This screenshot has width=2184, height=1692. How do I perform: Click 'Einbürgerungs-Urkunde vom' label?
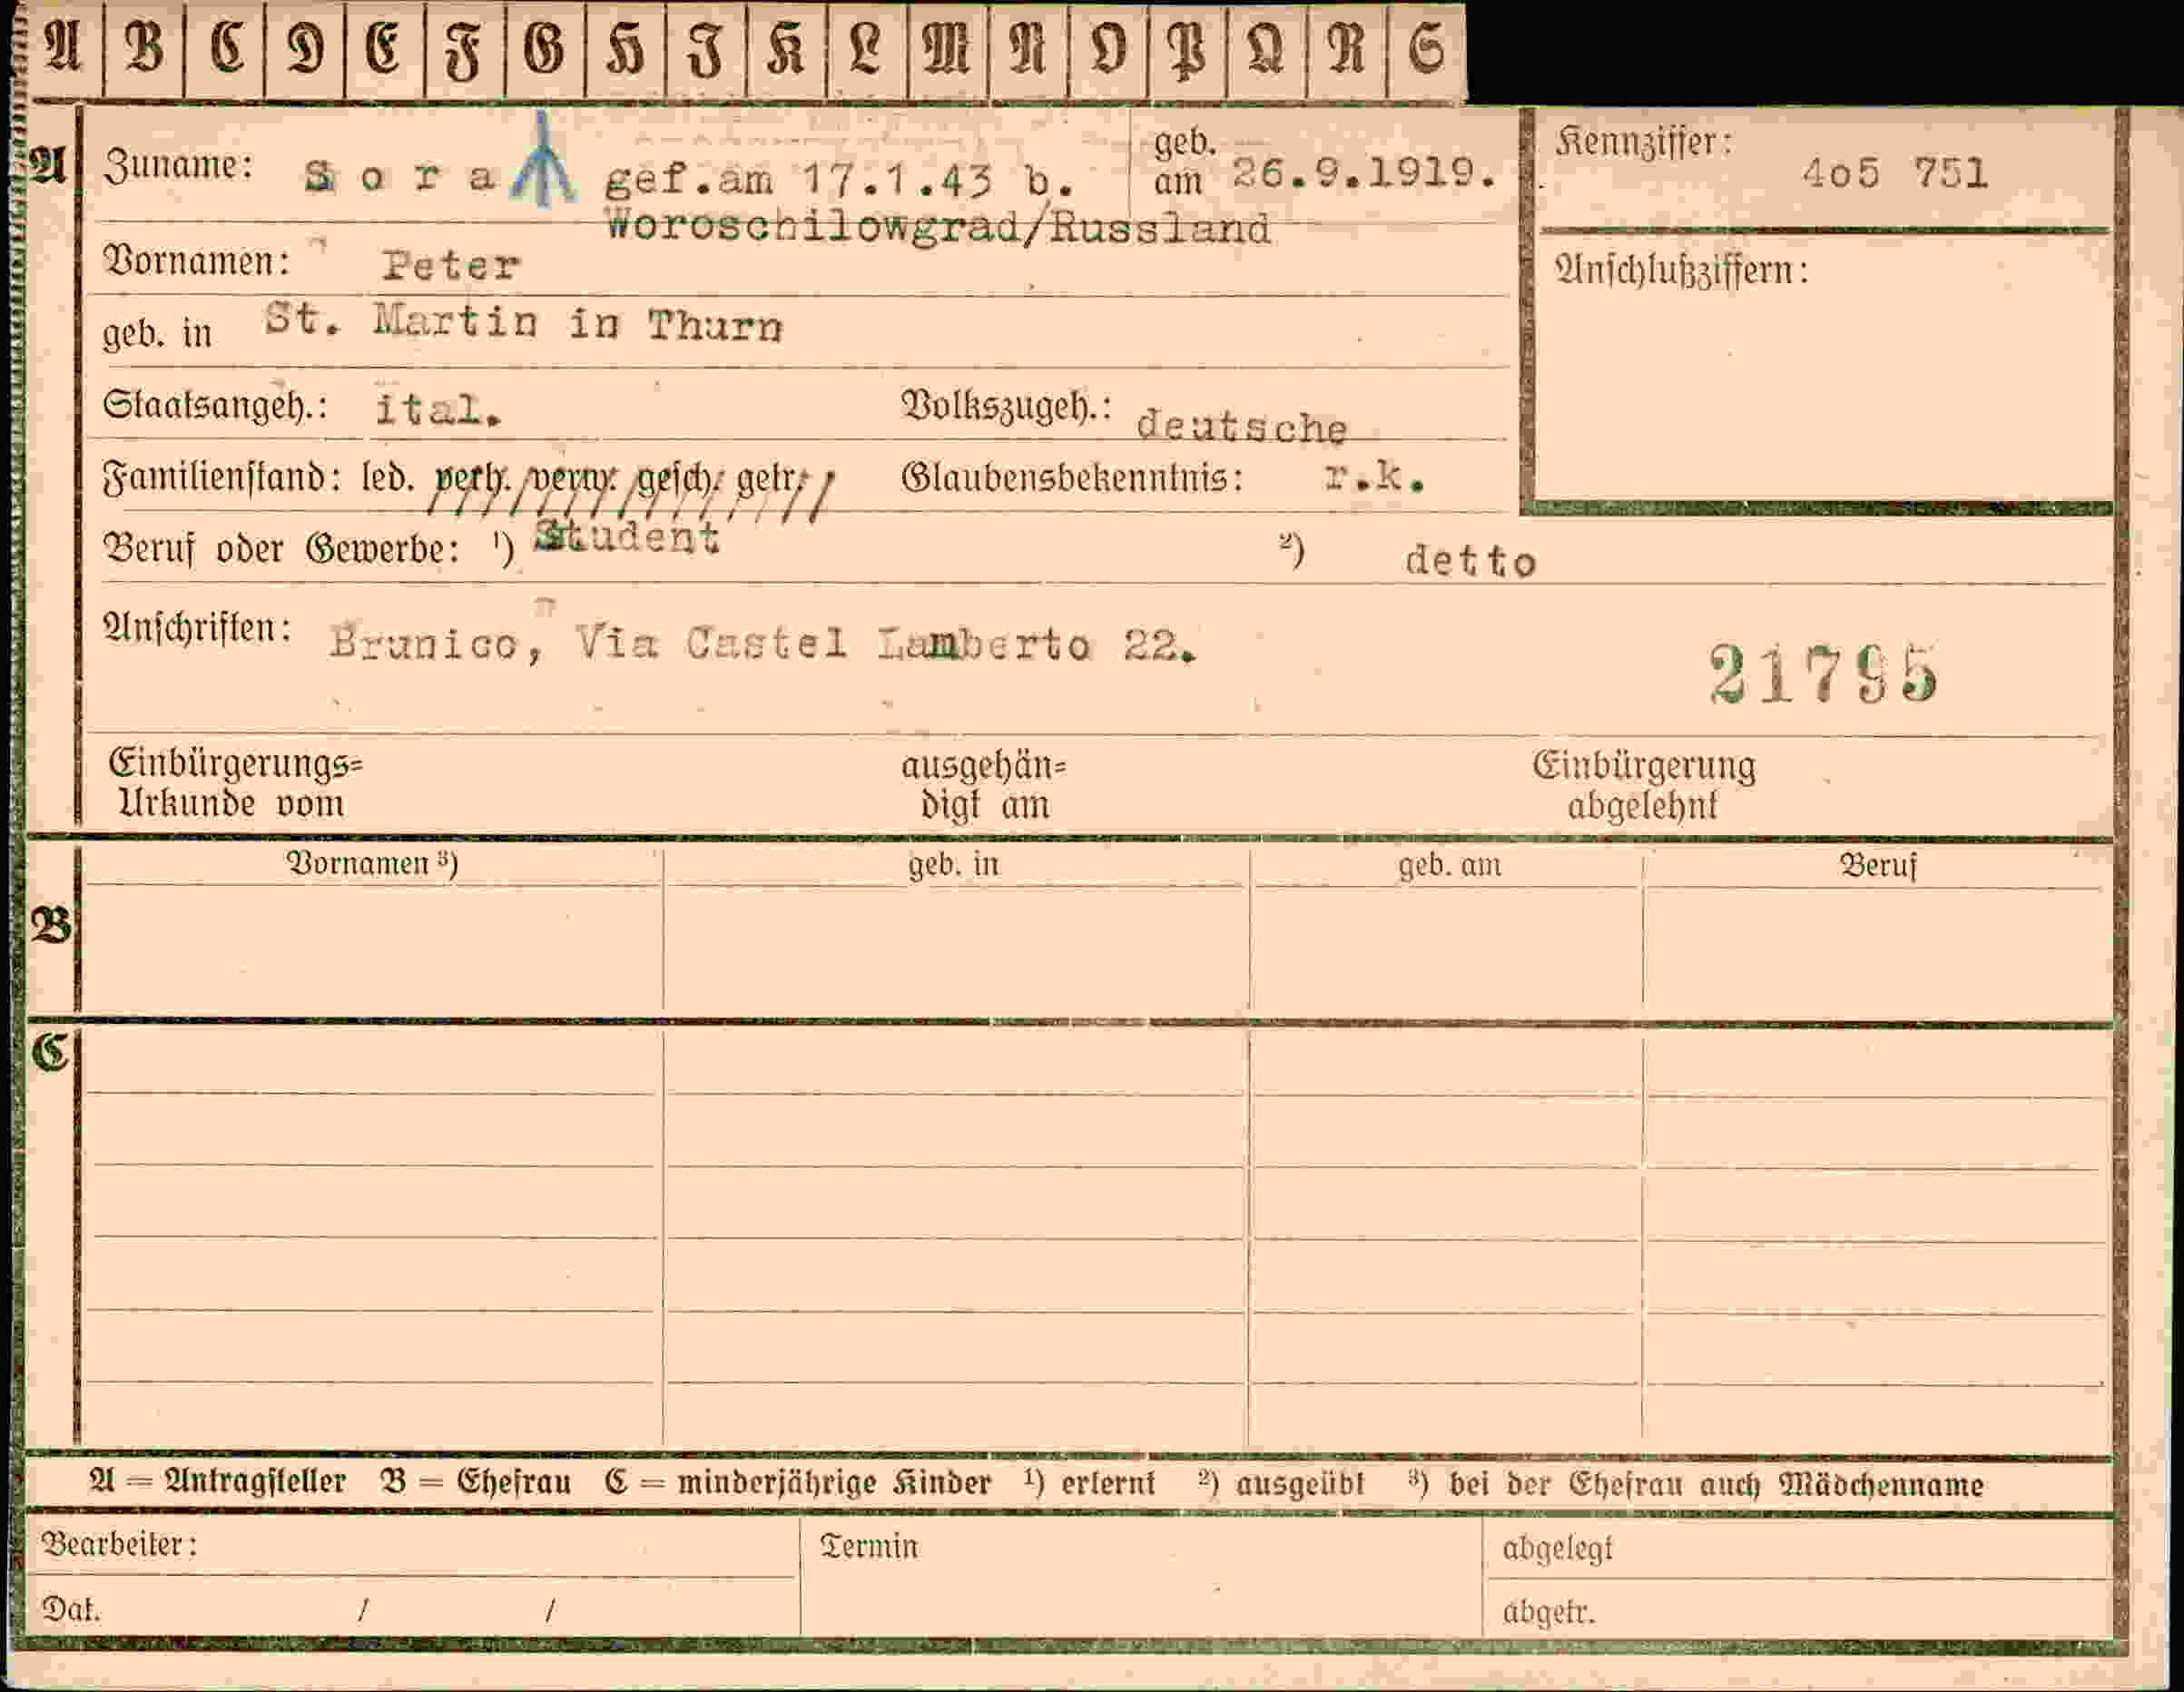tap(235, 783)
